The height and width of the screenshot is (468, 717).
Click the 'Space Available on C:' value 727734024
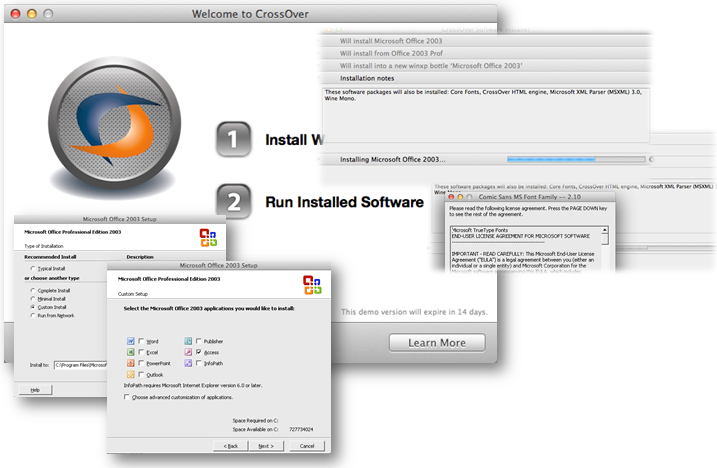point(301,429)
